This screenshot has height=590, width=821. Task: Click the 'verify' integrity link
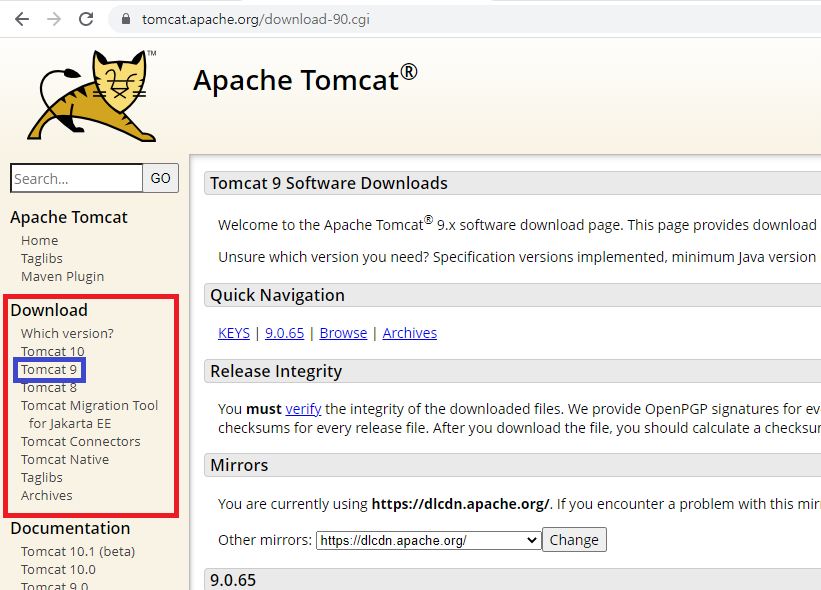[x=303, y=409]
